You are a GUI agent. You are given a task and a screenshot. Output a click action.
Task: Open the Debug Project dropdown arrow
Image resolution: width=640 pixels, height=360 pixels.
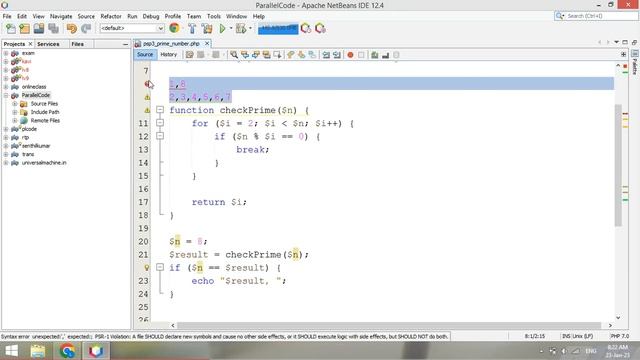tap(250, 29)
